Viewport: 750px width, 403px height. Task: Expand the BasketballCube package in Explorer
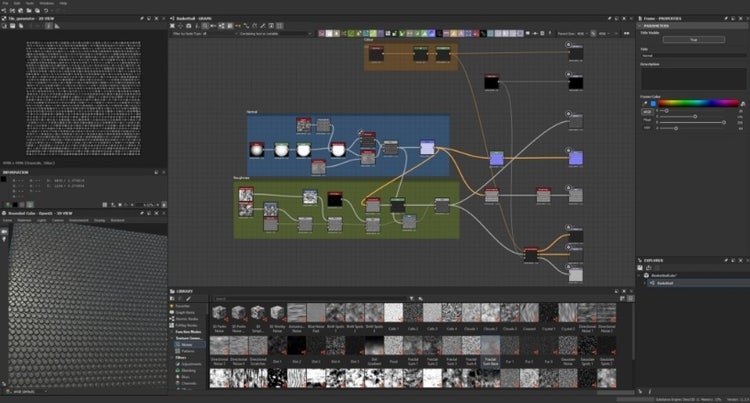click(x=645, y=273)
